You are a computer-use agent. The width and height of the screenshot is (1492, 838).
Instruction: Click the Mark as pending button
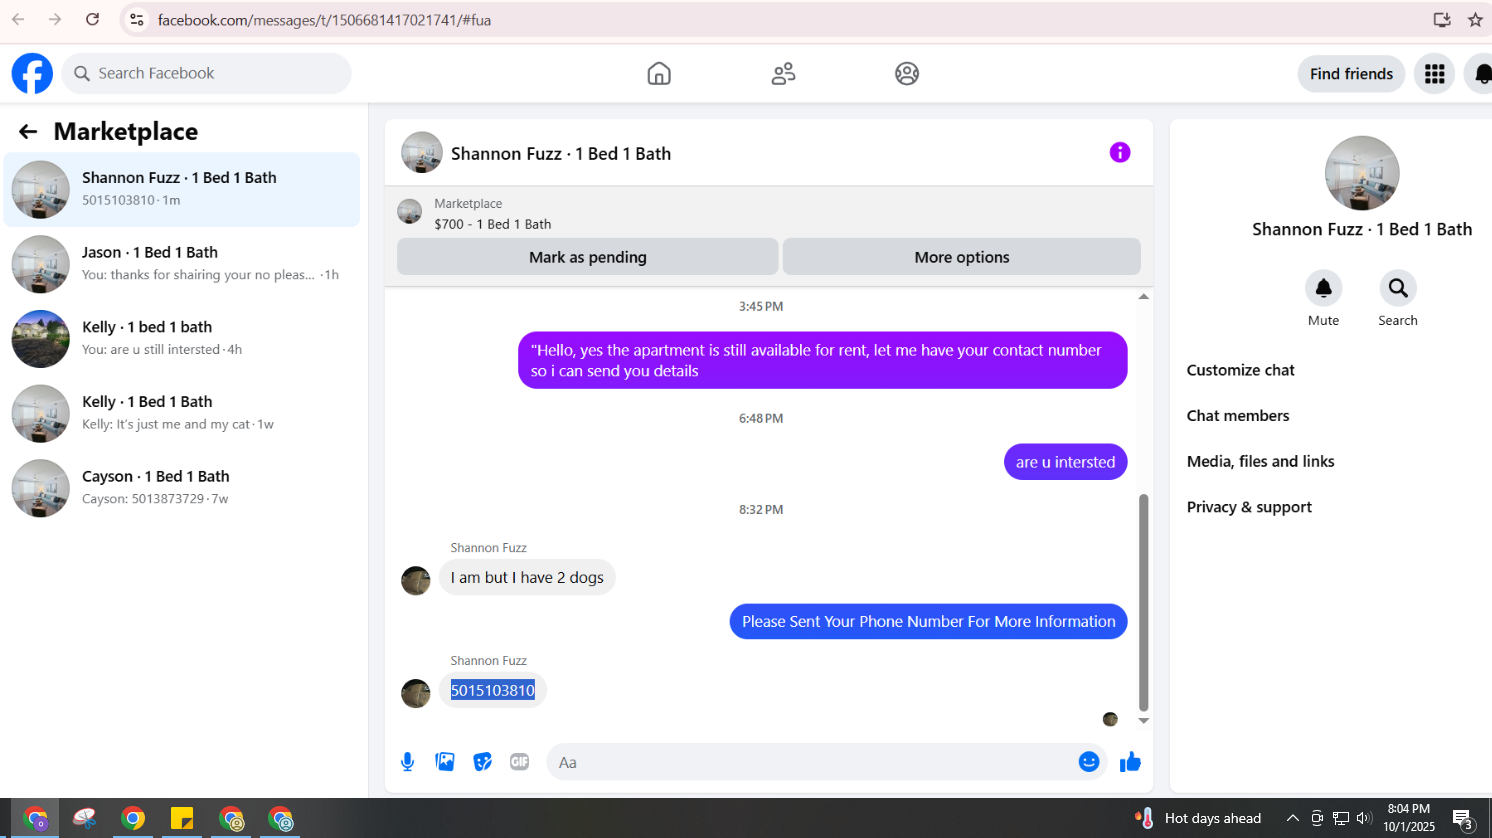click(588, 257)
